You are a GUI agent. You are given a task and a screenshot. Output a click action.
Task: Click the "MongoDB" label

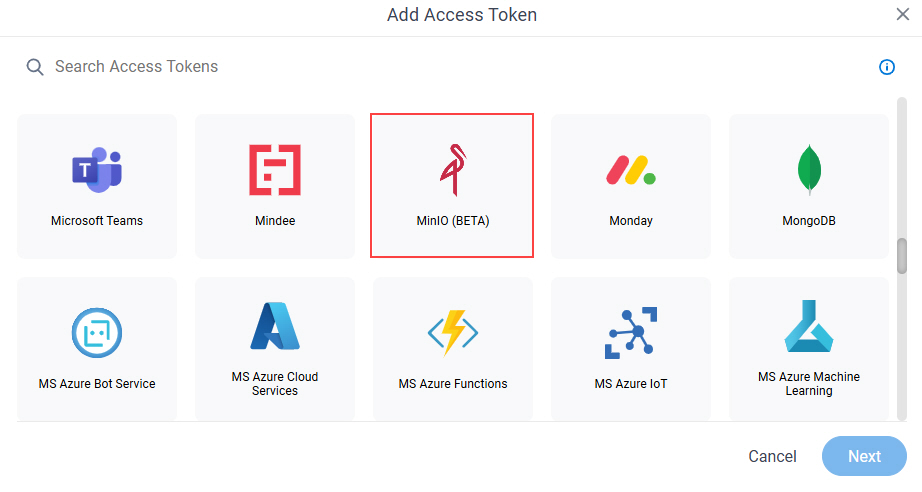pyautogui.click(x=809, y=221)
